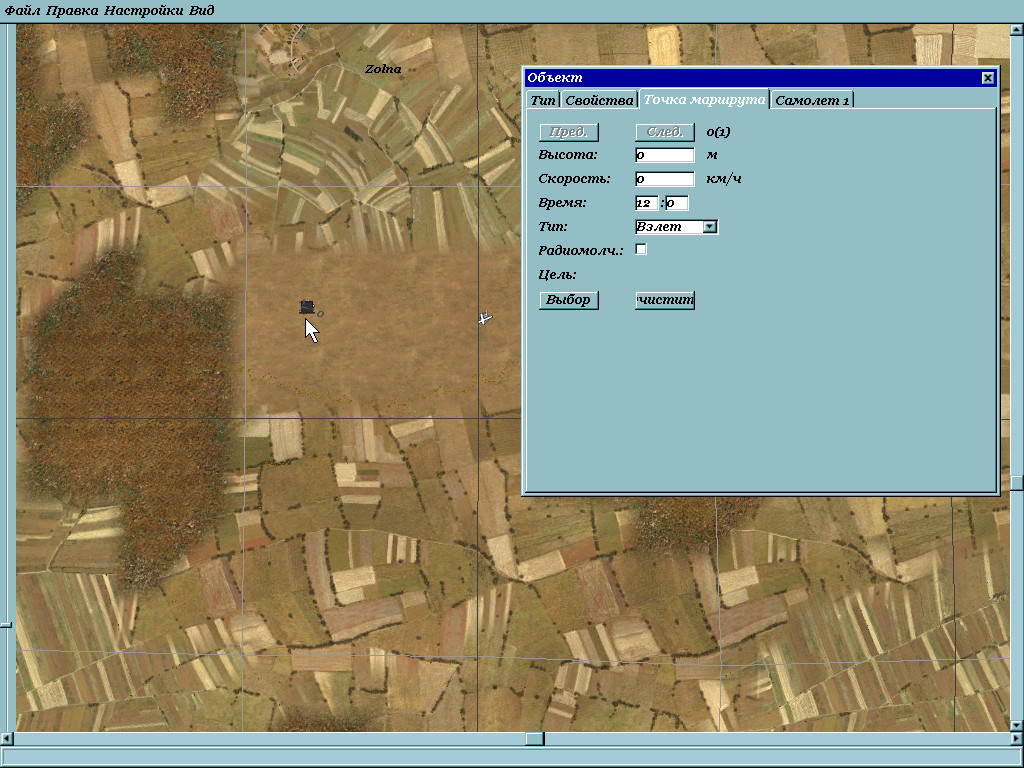Open the Настройки menu
The height and width of the screenshot is (768, 1024).
144,10
